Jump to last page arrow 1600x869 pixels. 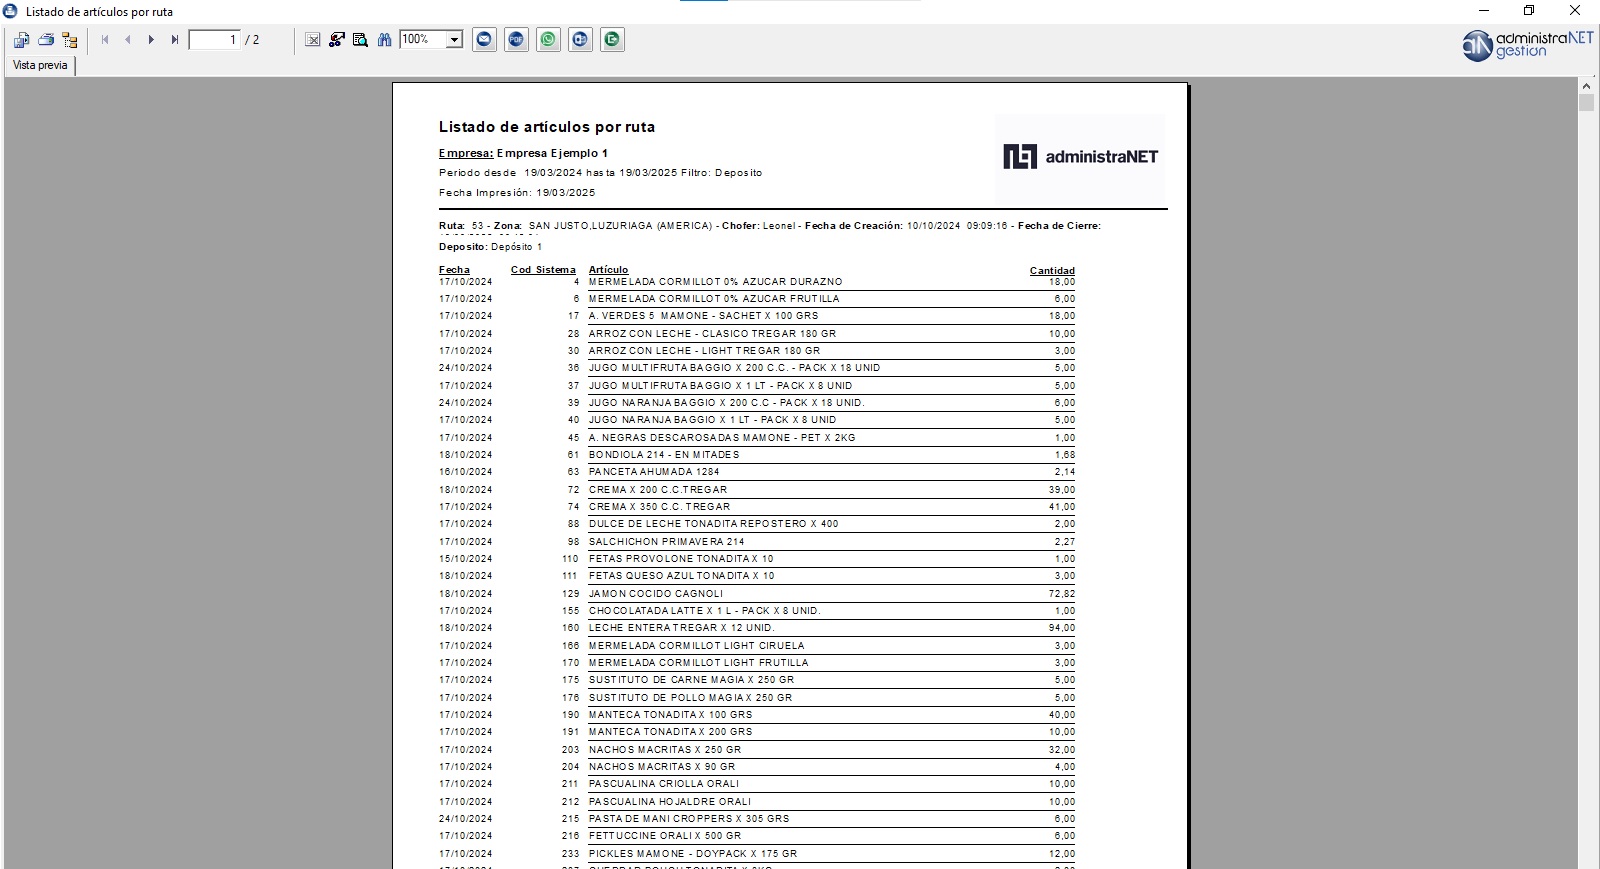tap(175, 40)
